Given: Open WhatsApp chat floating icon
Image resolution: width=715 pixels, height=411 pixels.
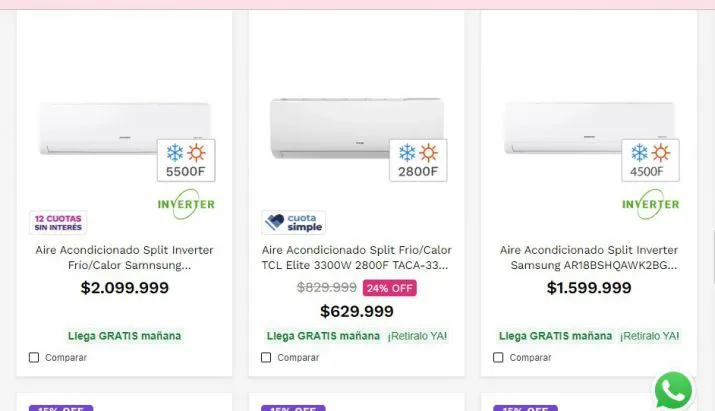Looking at the screenshot, I should [x=673, y=390].
